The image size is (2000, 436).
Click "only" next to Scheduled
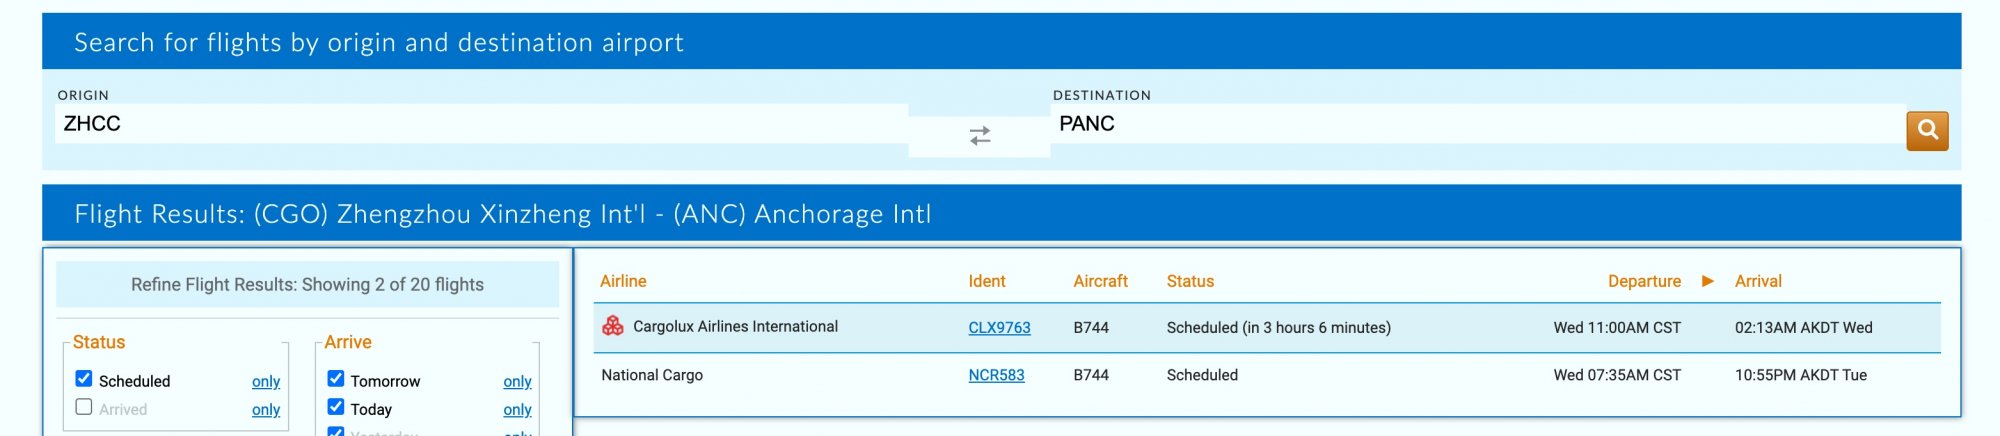click(x=266, y=381)
